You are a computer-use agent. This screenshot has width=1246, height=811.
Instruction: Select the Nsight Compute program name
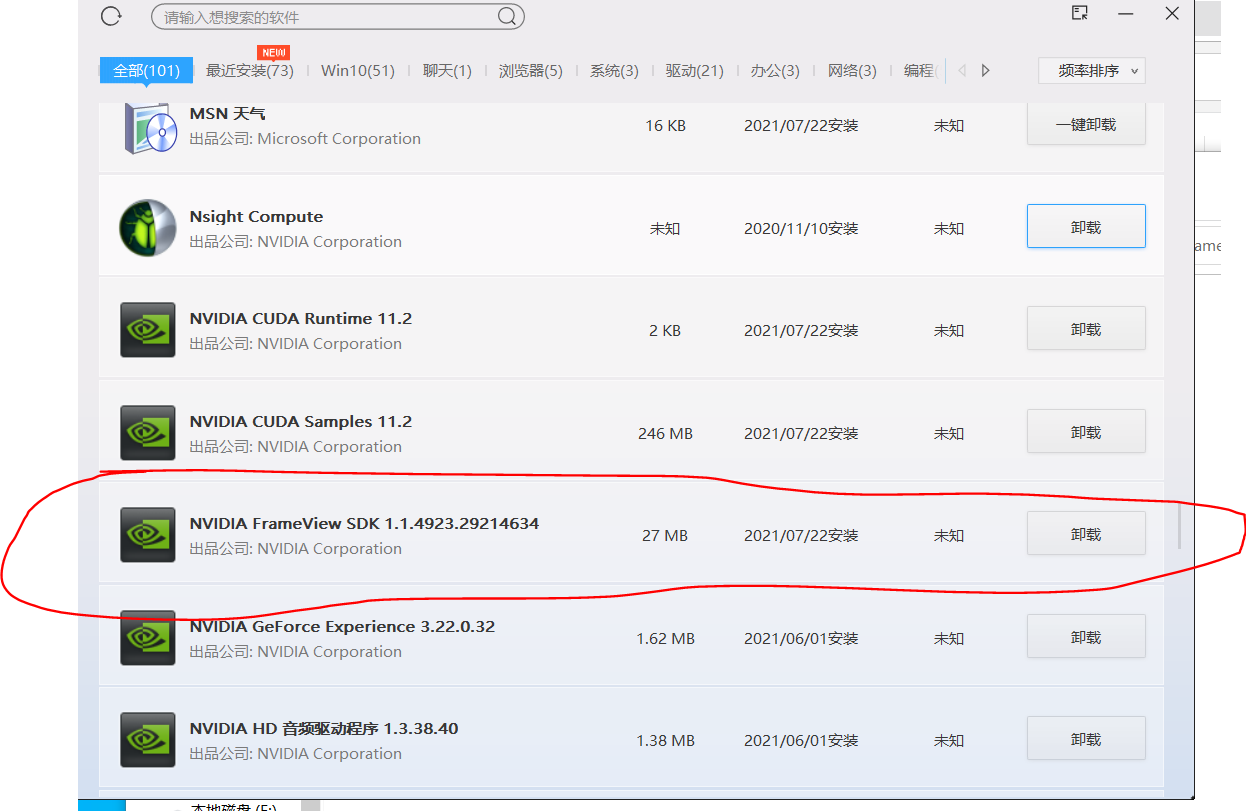point(256,217)
